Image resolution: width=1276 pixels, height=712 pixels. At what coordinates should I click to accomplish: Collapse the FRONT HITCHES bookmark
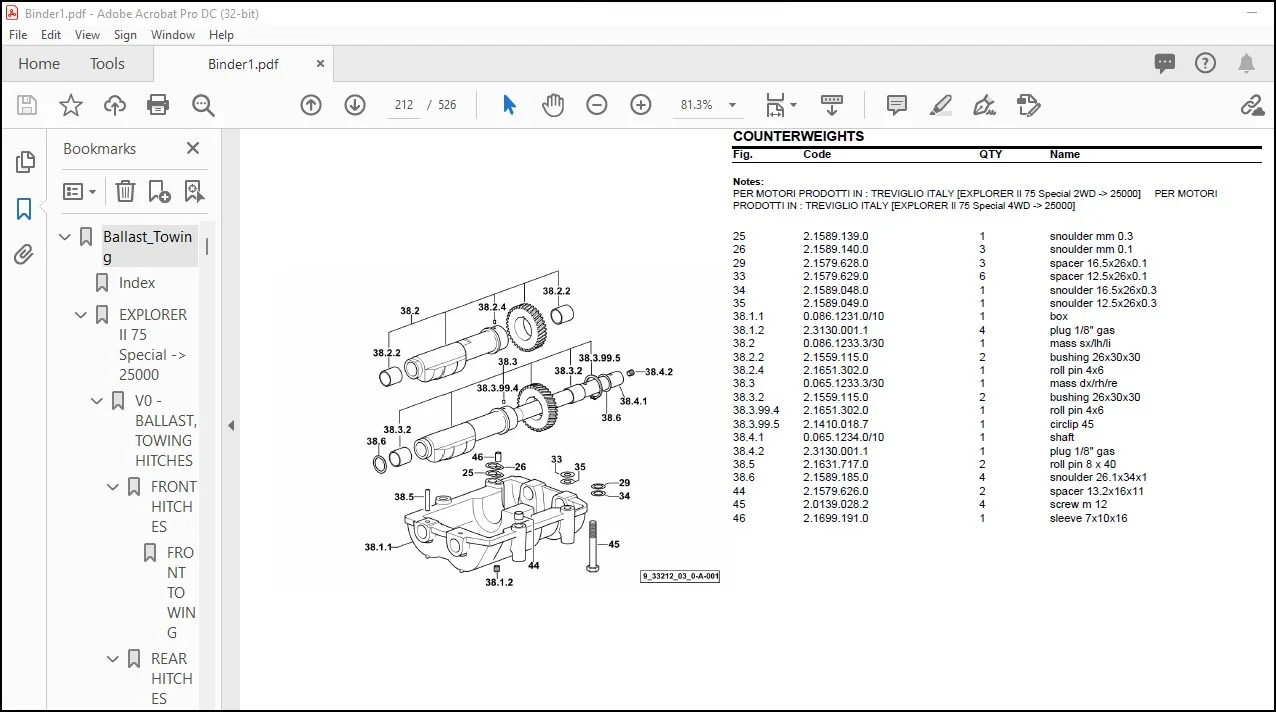pyautogui.click(x=113, y=487)
